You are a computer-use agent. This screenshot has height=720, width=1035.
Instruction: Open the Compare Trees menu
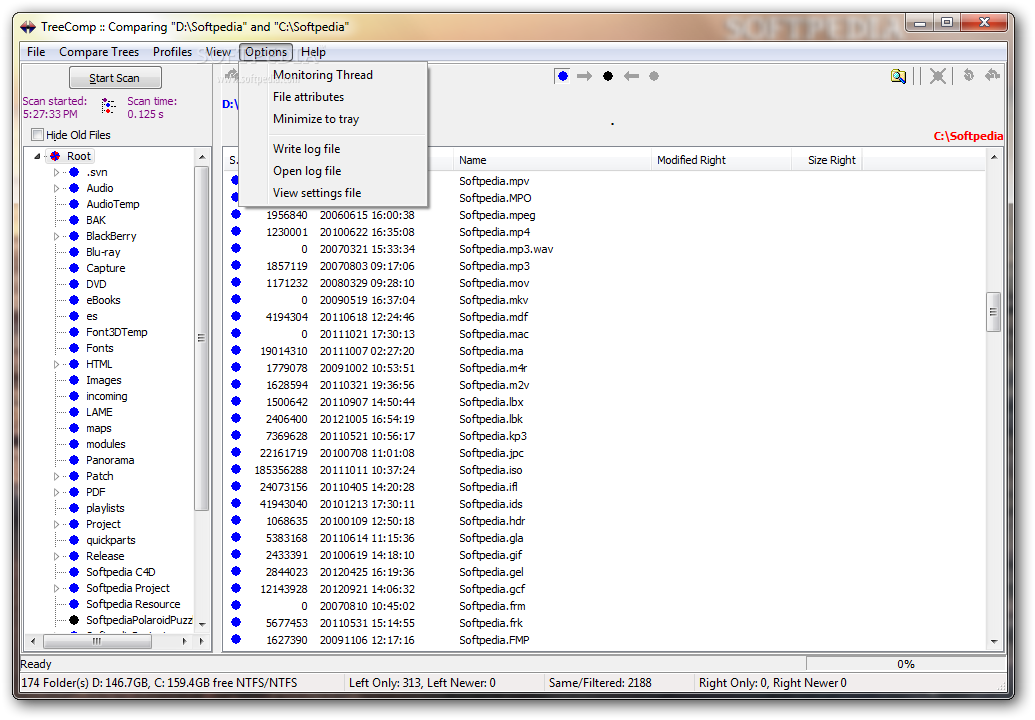[99, 52]
